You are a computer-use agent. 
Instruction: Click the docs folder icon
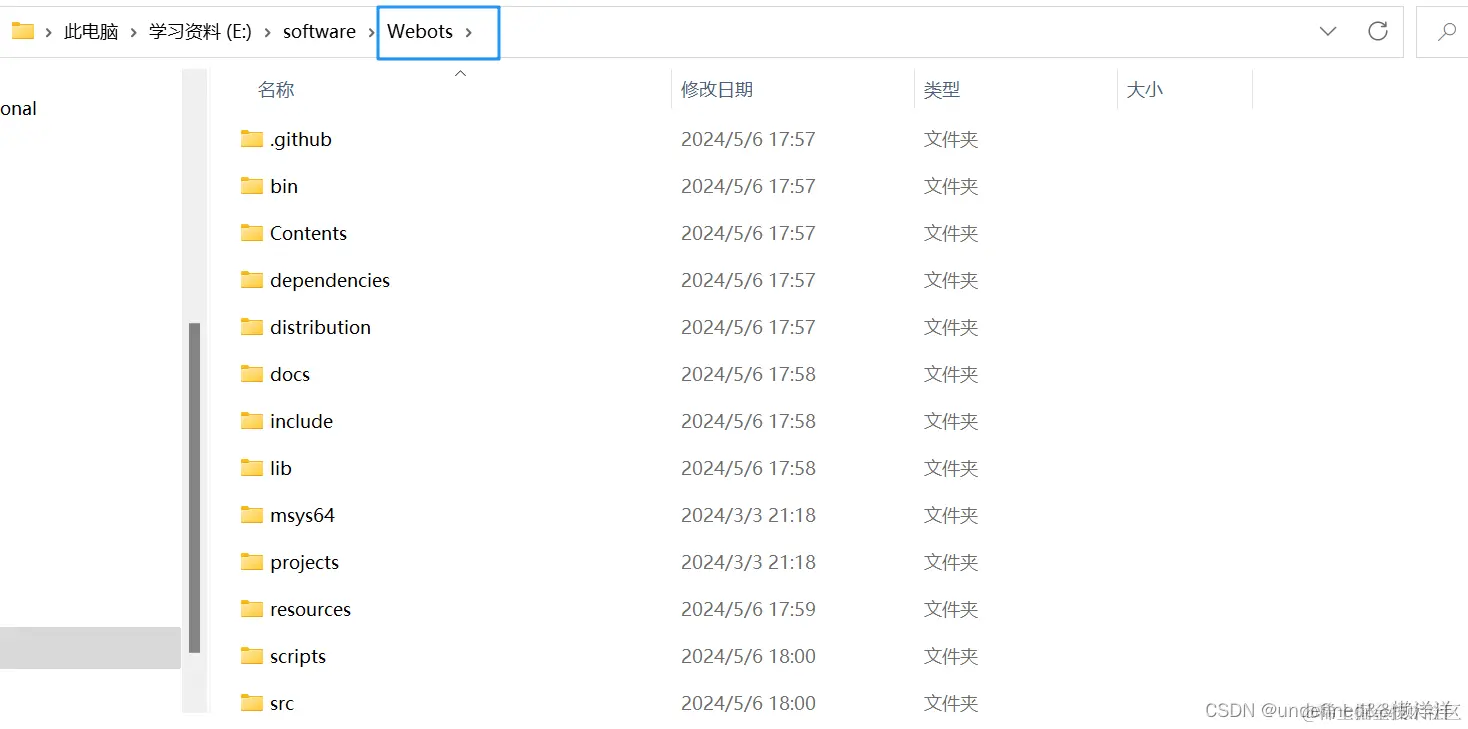click(252, 374)
